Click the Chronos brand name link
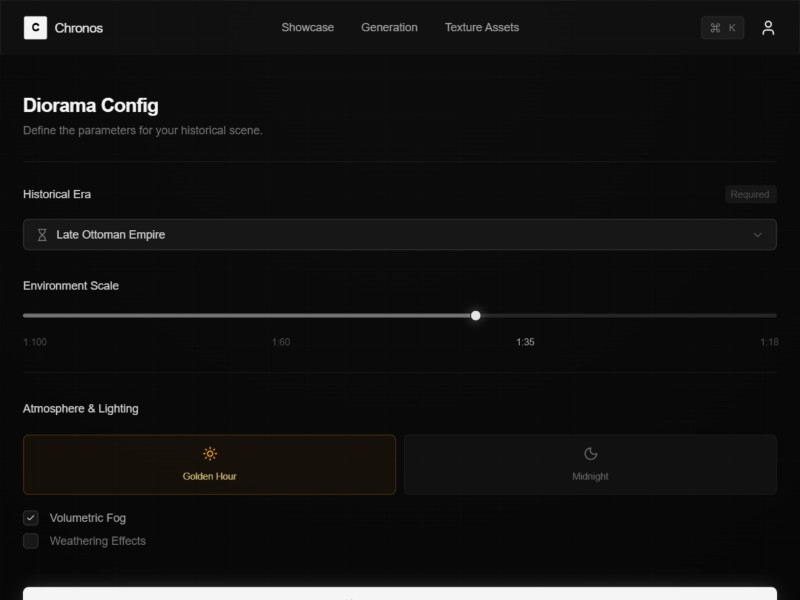The height and width of the screenshot is (600, 800). click(x=79, y=28)
